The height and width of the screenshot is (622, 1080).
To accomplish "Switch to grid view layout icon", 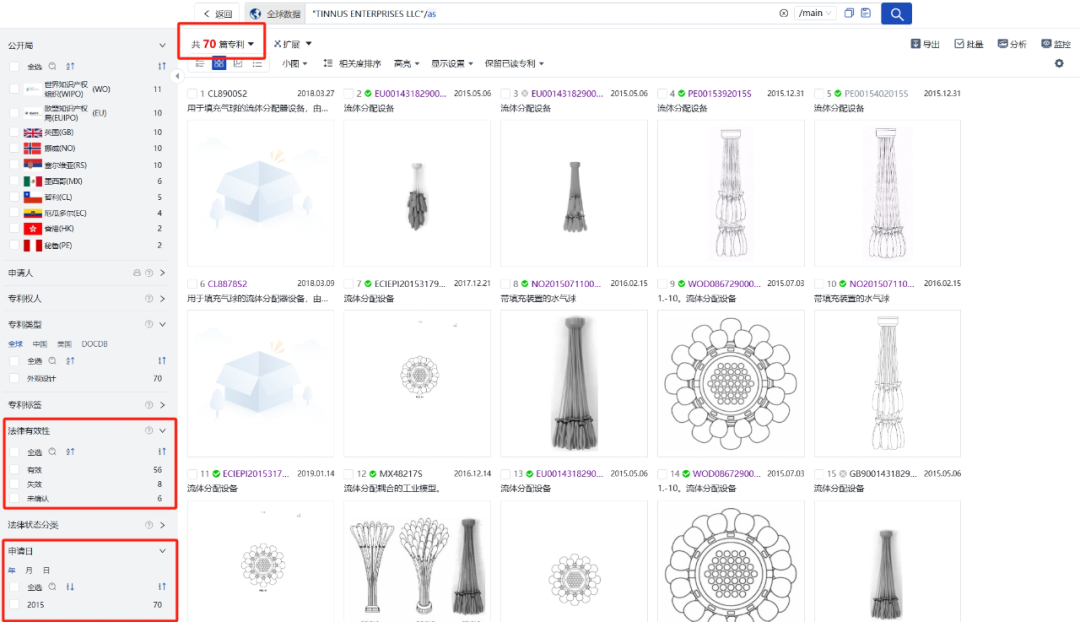I will coord(218,63).
